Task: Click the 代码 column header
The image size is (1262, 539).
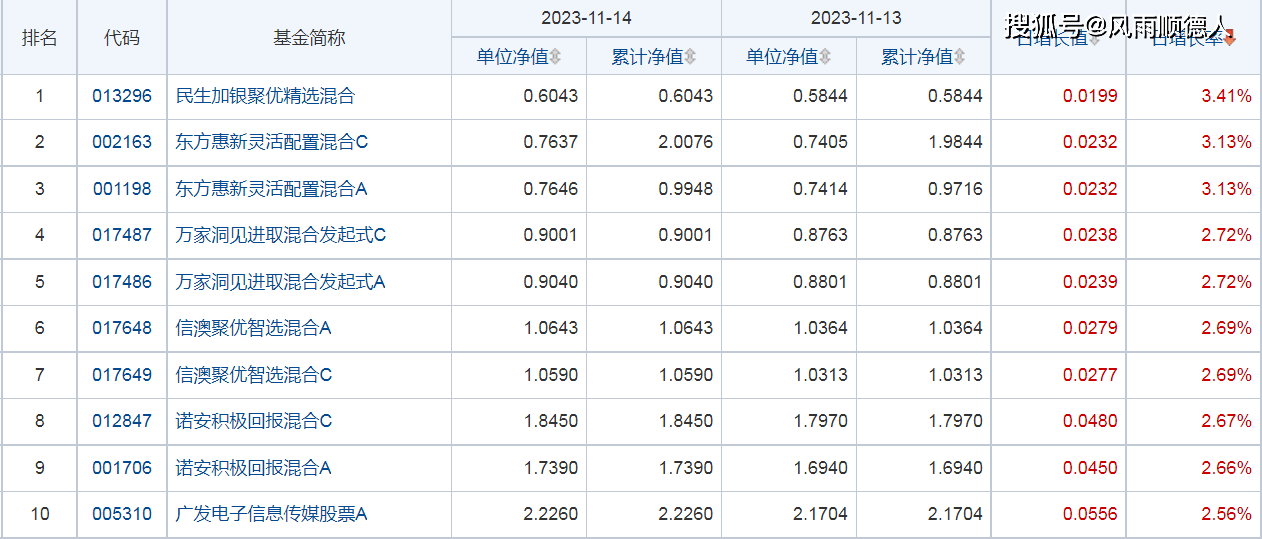Action: (122, 38)
